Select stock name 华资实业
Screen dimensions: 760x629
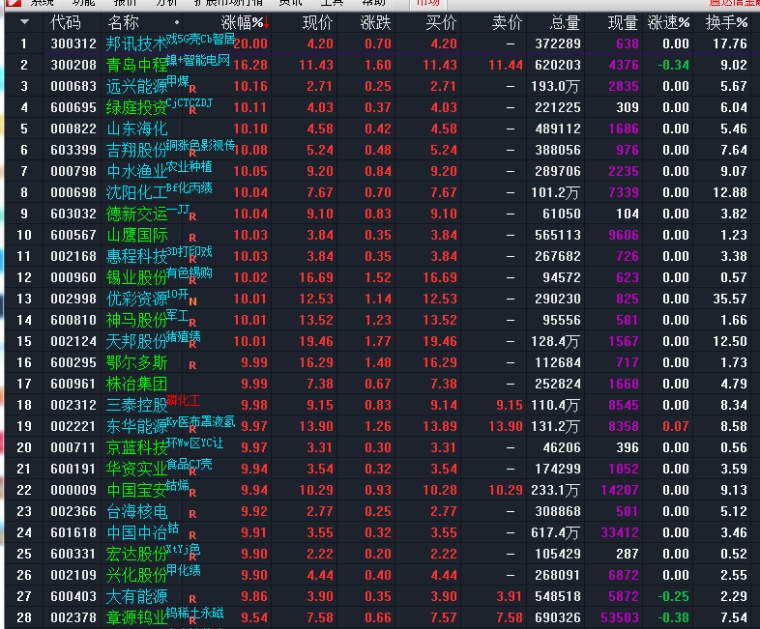137,469
